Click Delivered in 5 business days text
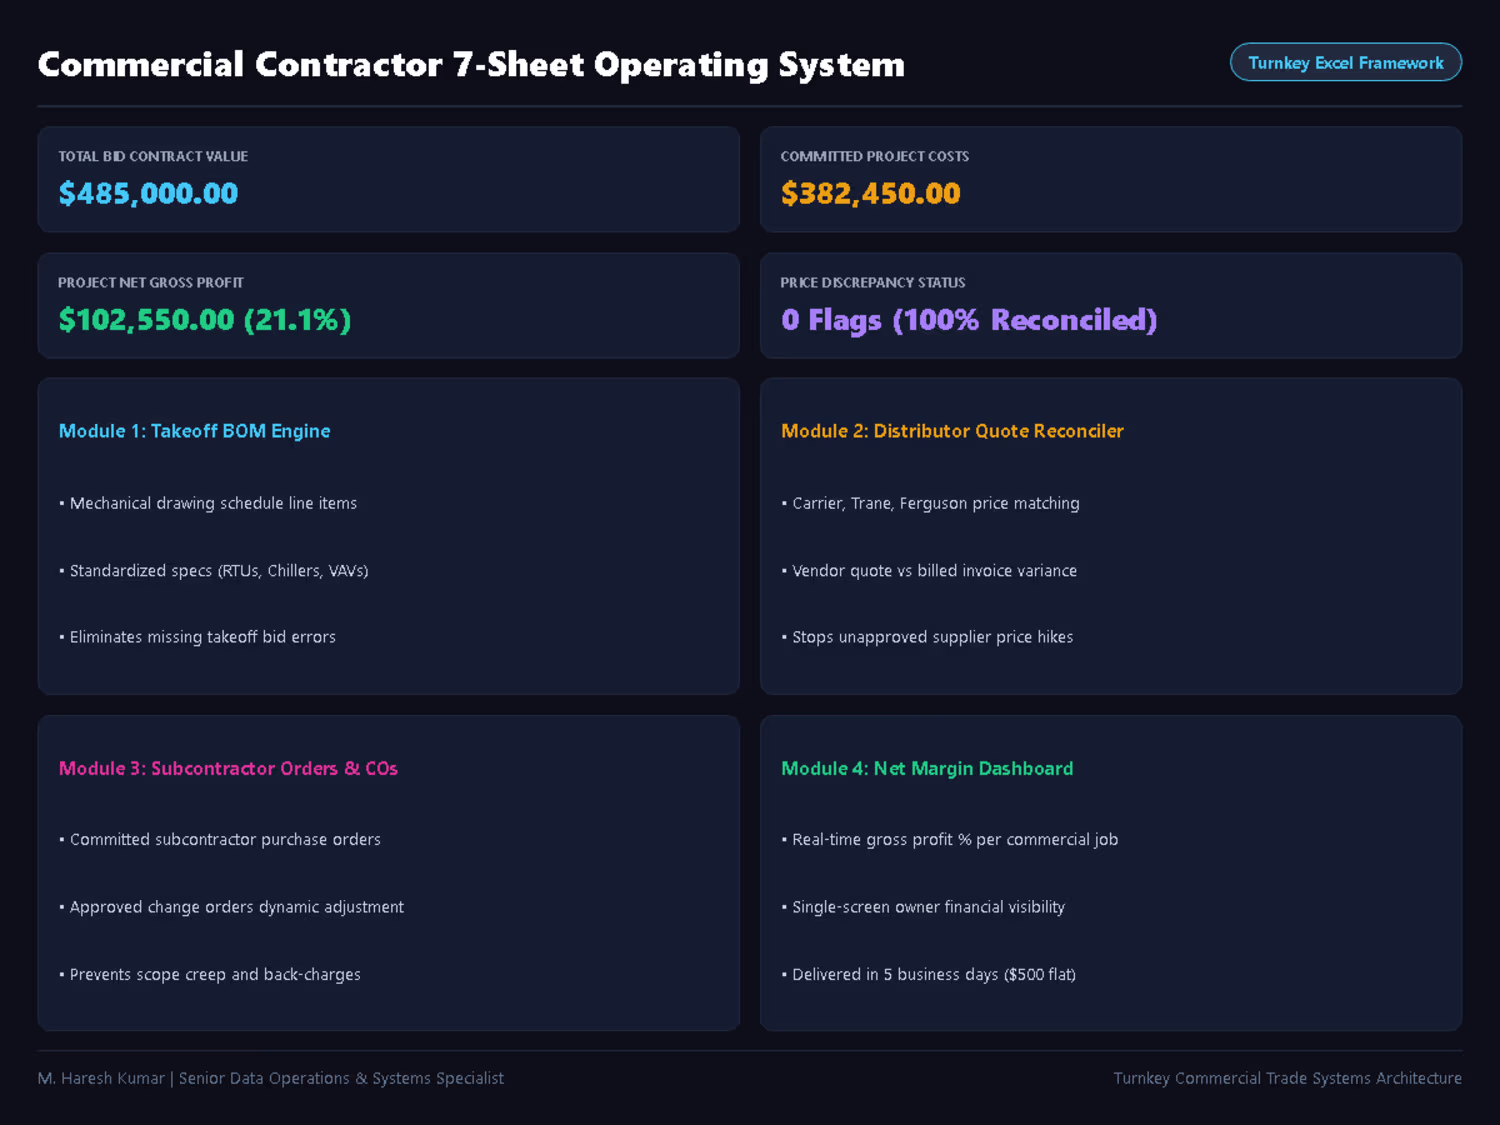 click(x=895, y=975)
